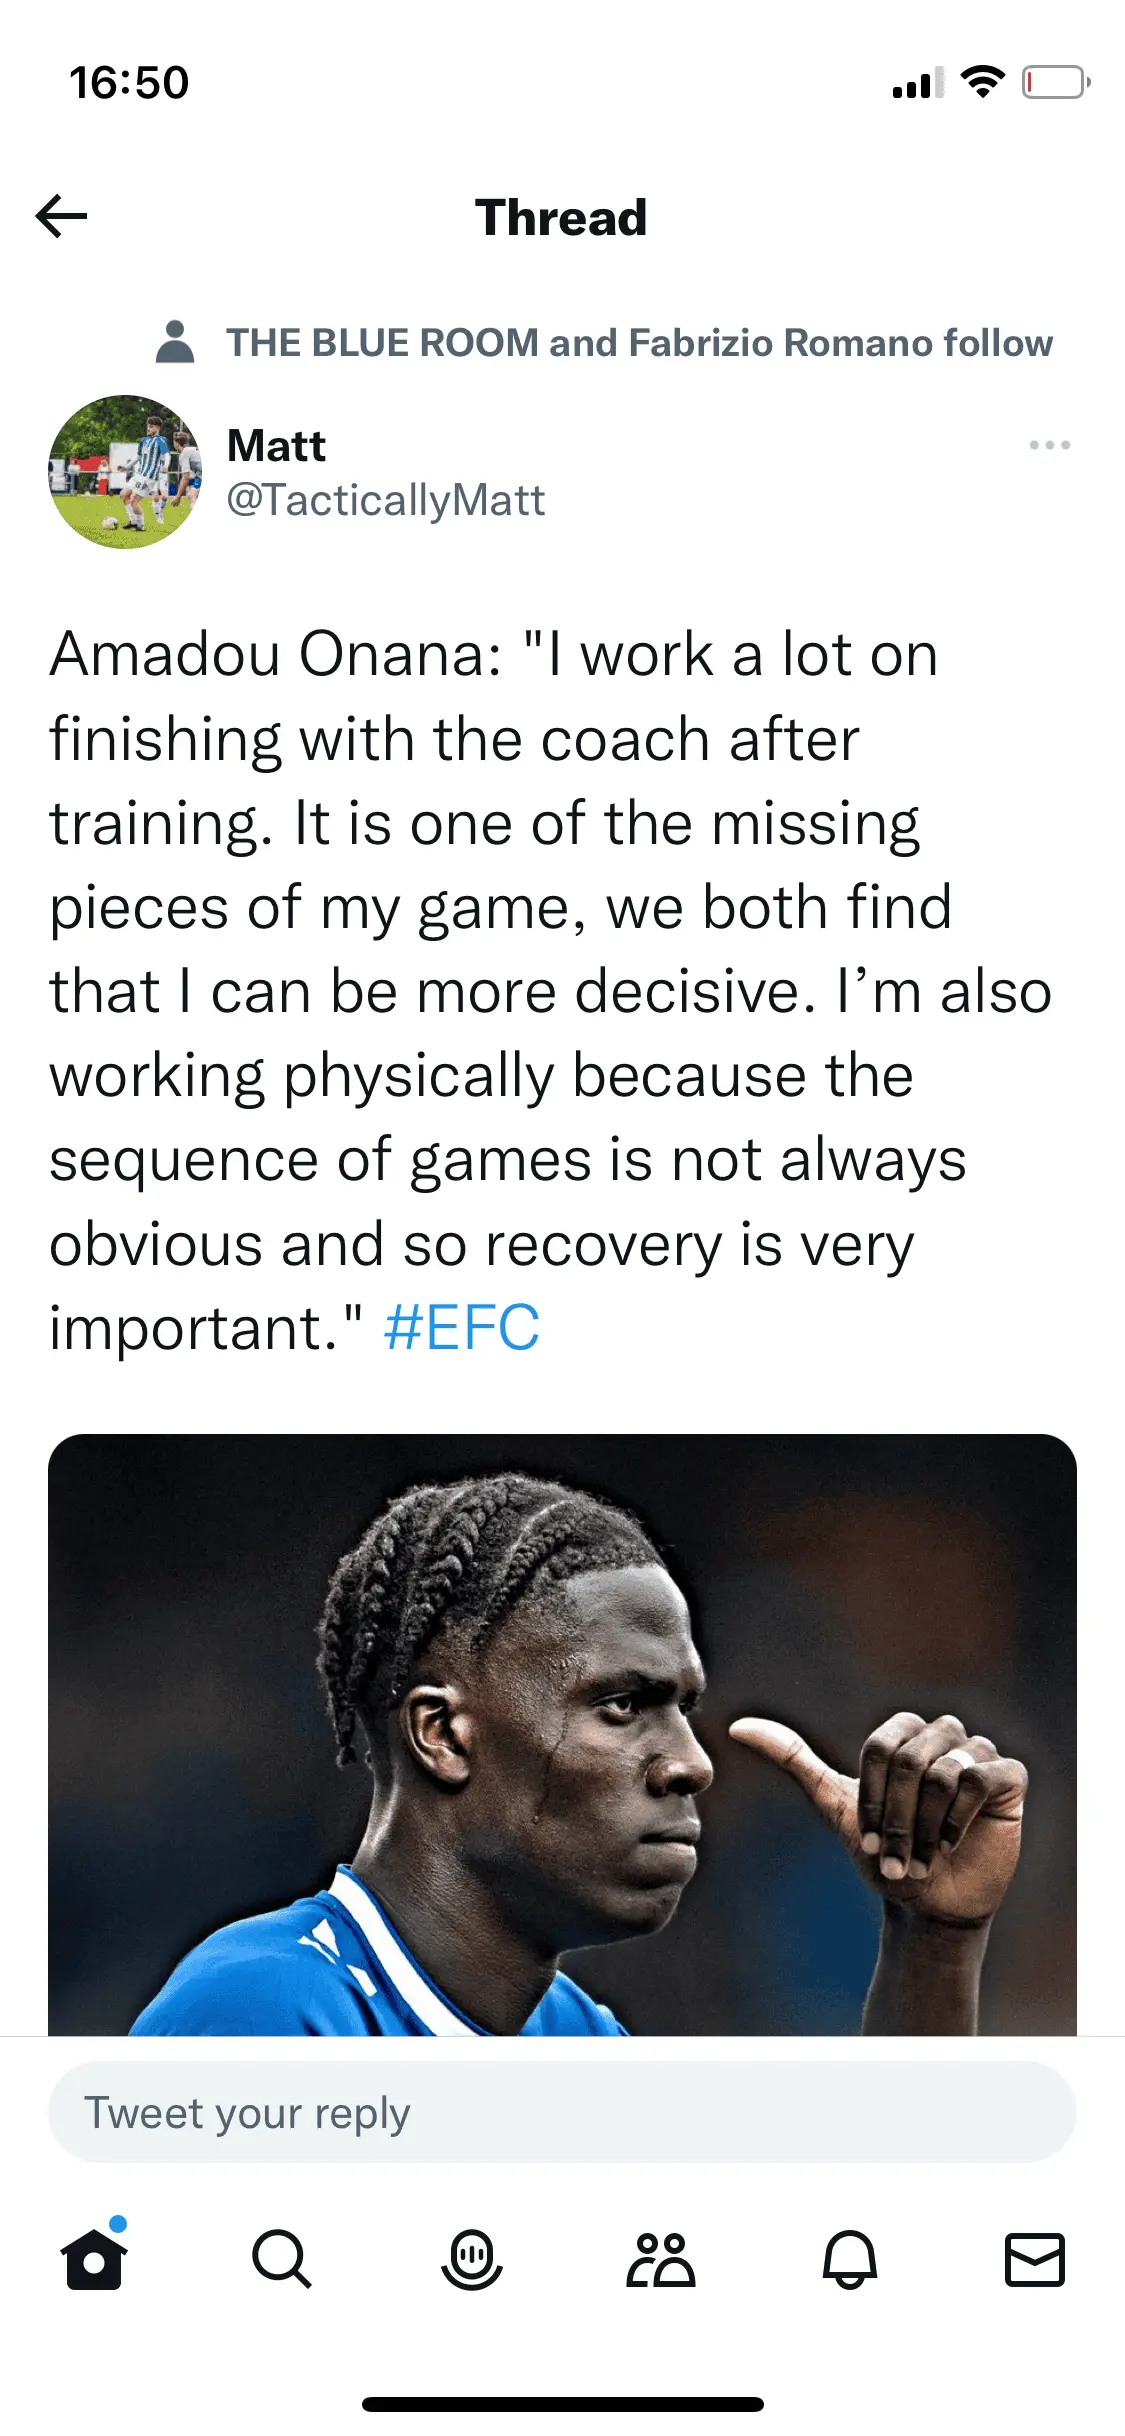Open the Amadou Onana tweet photo

coord(562,1735)
